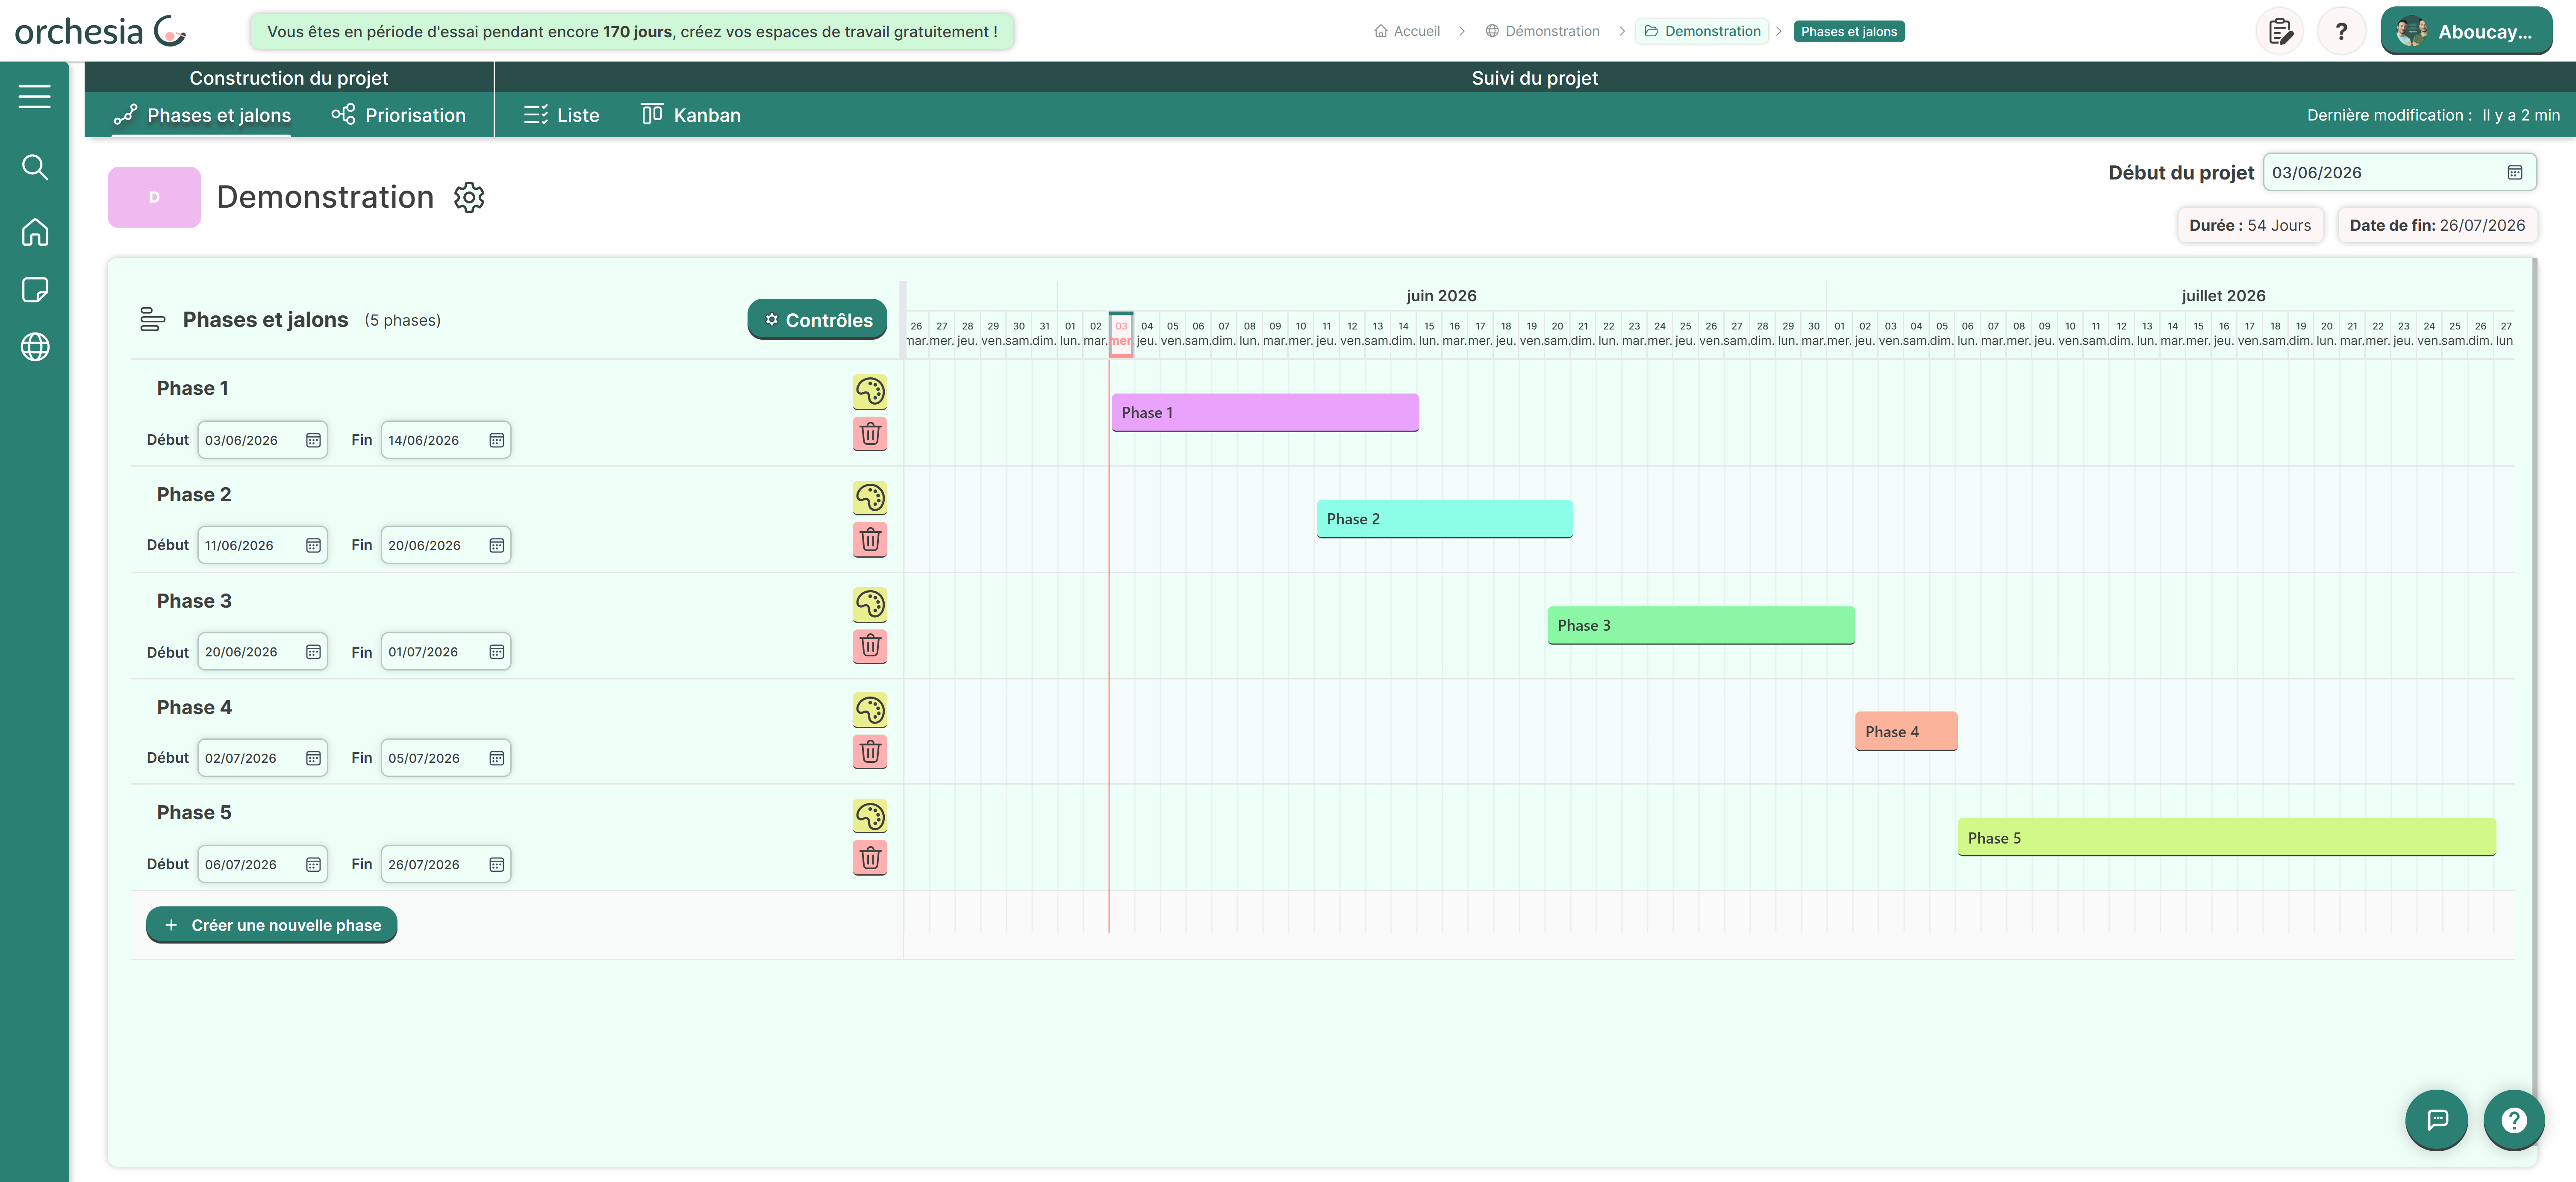The height and width of the screenshot is (1182, 2576).
Task: Select the green Phase 3 Gantt bar
Action: 1701,626
